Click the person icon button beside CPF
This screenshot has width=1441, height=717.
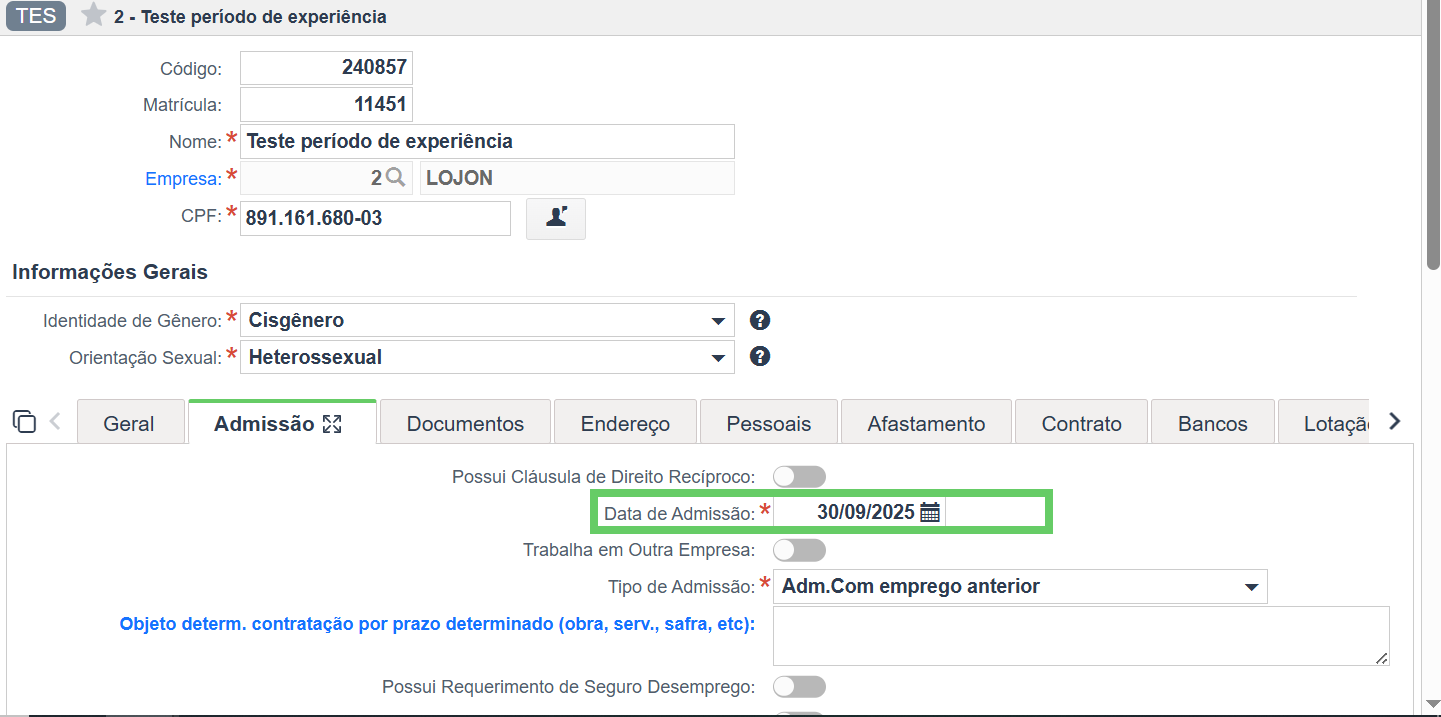point(556,218)
